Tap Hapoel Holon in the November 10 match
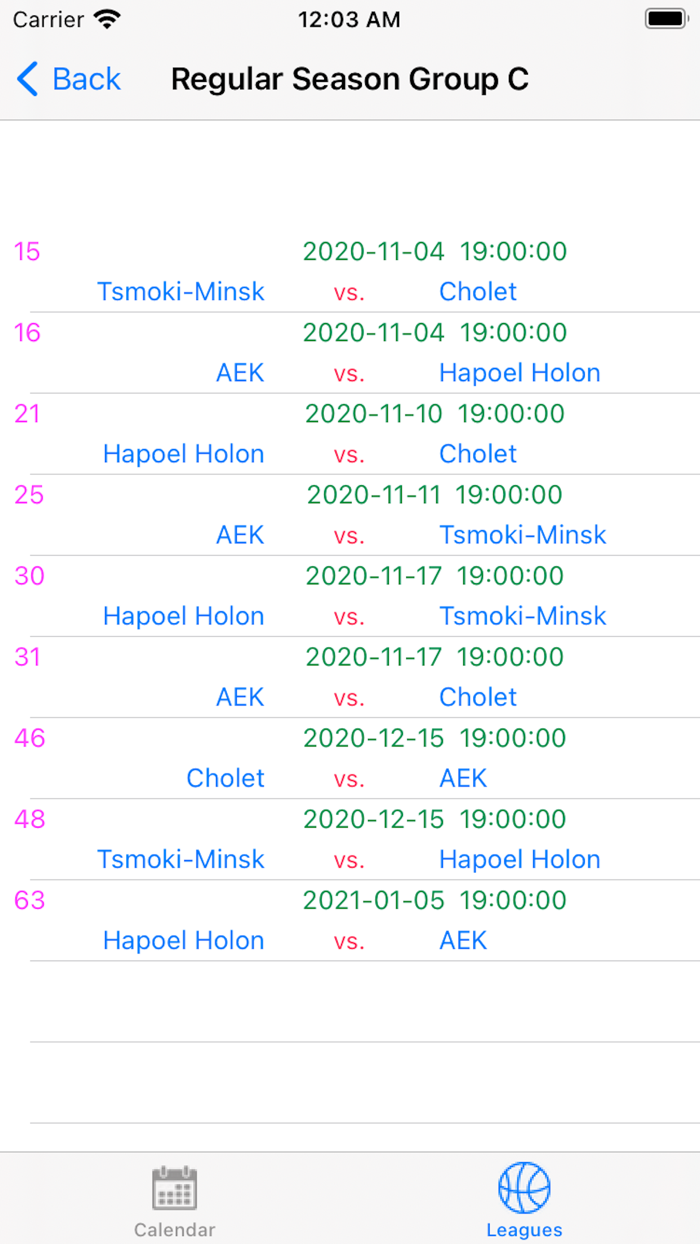 (183, 454)
